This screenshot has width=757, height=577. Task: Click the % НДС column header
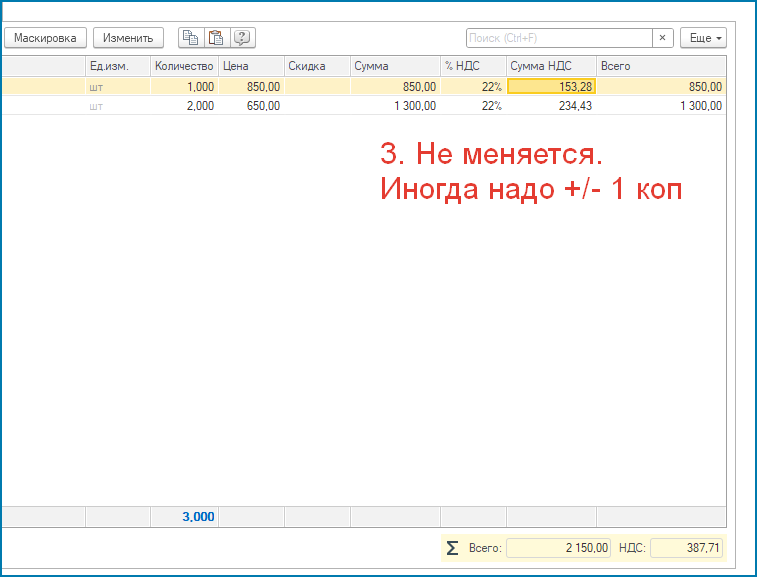(473, 66)
